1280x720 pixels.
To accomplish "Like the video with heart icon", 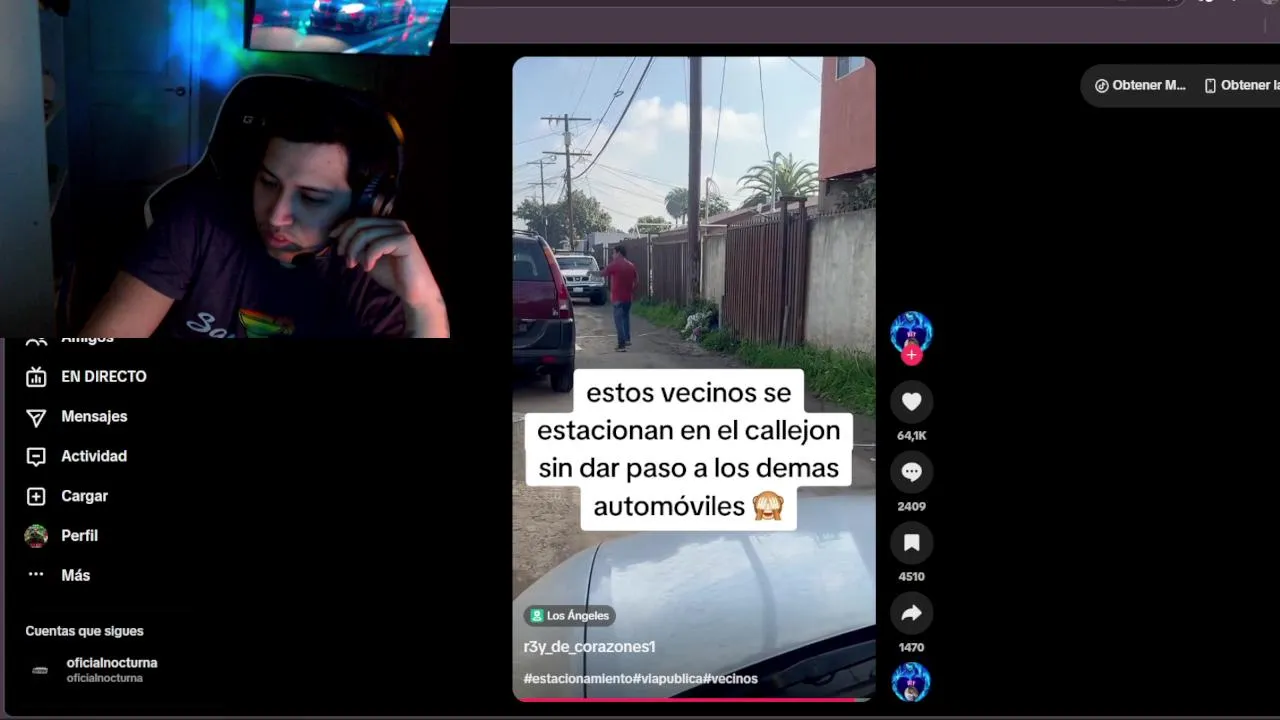I will point(911,401).
